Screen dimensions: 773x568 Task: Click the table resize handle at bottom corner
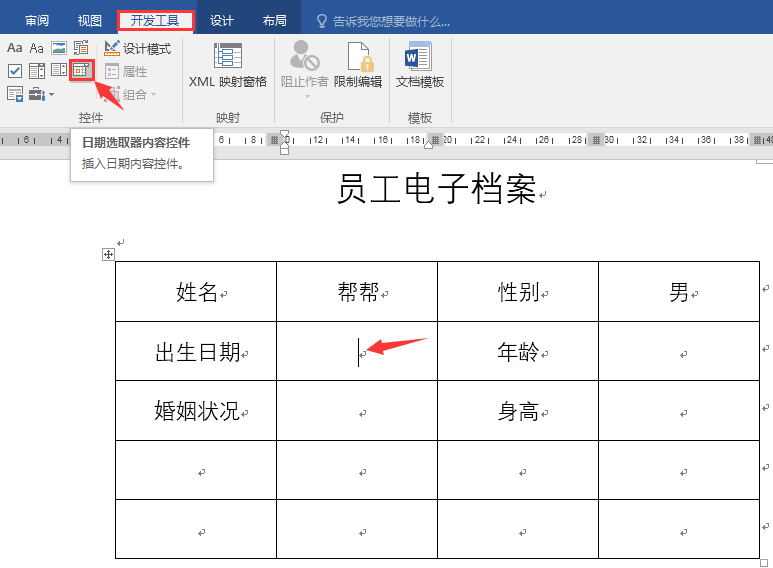764,563
